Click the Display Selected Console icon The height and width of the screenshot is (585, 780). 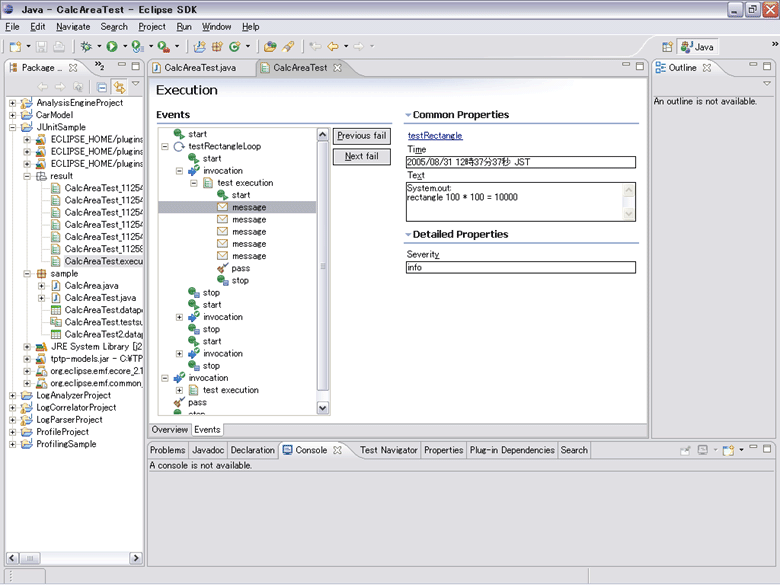click(x=702, y=450)
